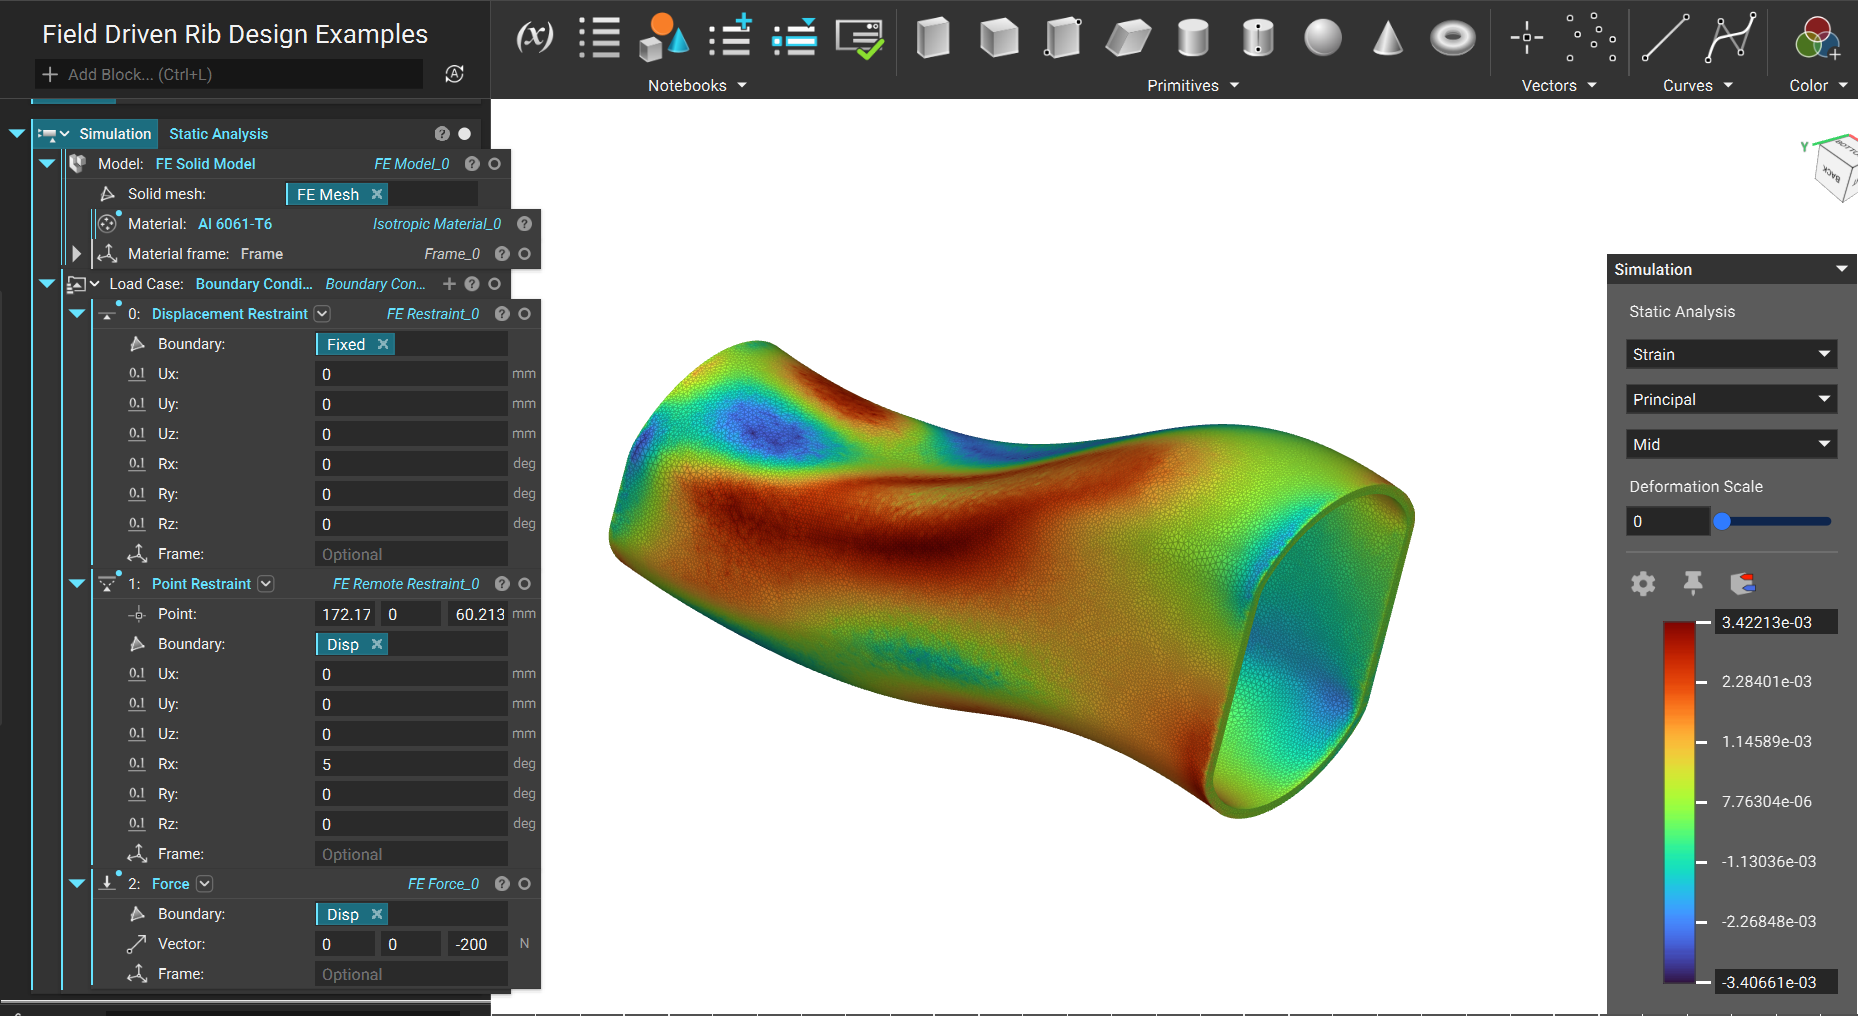
Task: Select the tilted plate primitive icon
Action: (1128, 39)
